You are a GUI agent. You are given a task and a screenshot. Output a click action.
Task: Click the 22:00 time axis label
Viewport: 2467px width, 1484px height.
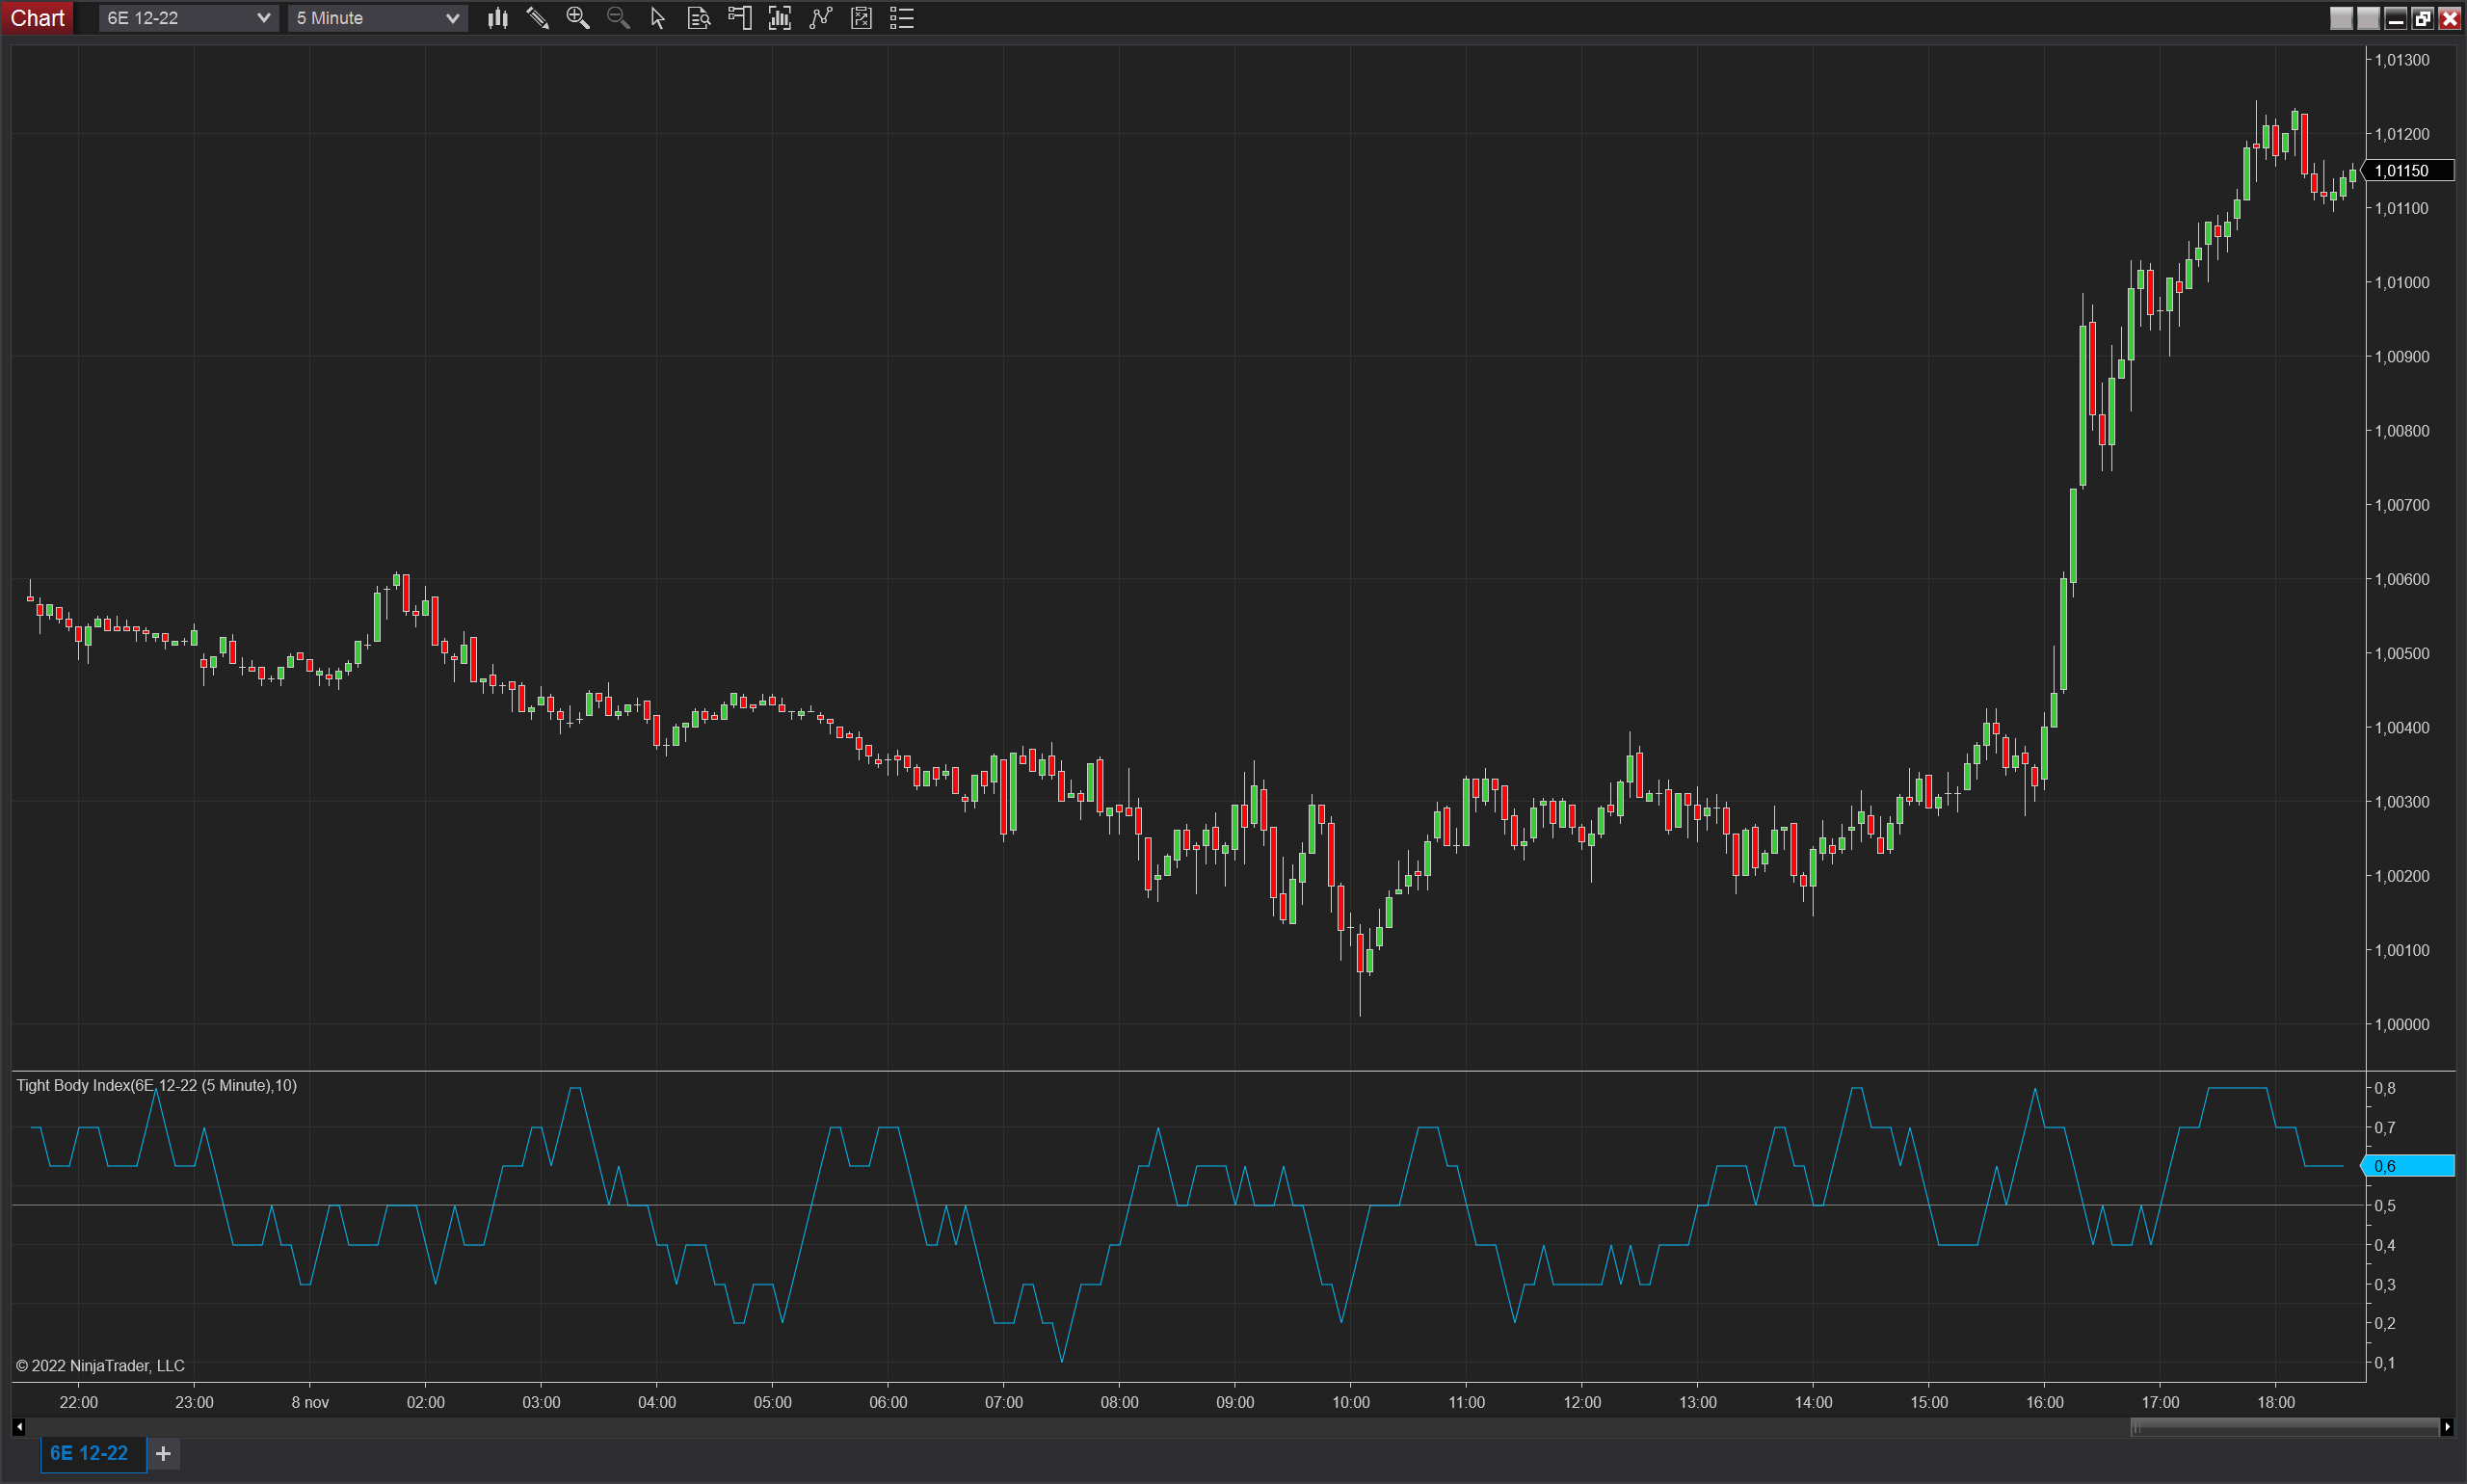coord(79,1402)
